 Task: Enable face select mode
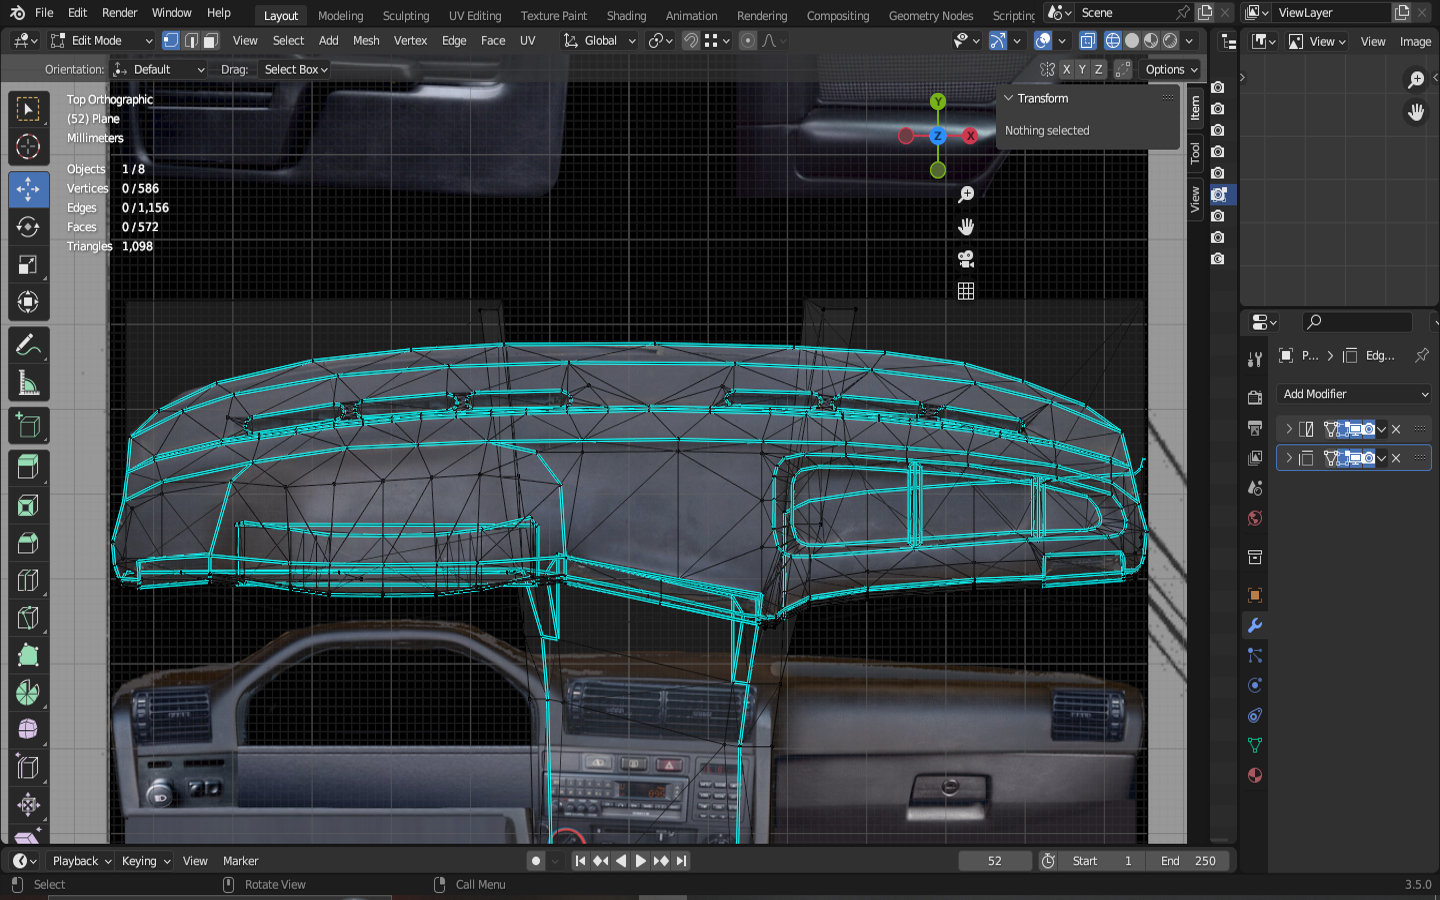click(x=210, y=41)
